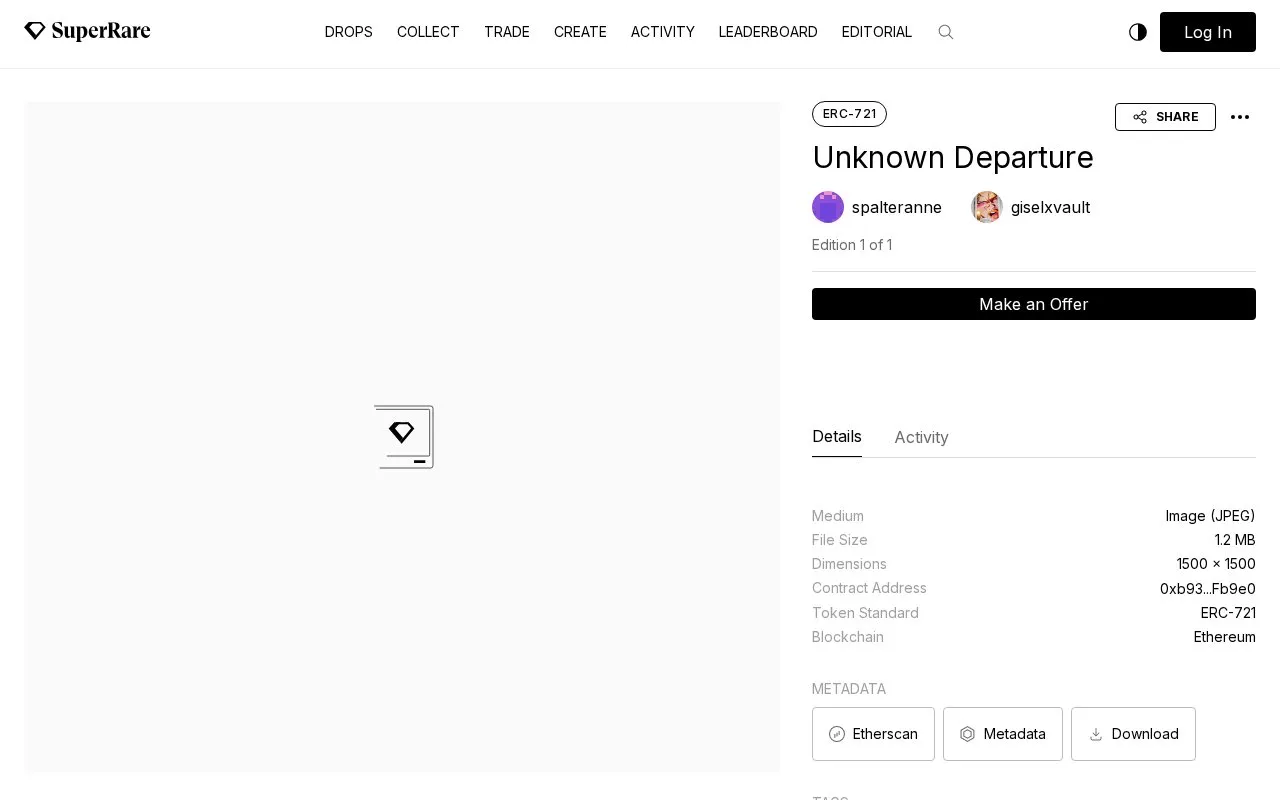Open the EDITORIAL section
Viewport: 1280px width, 800px height.
point(877,32)
